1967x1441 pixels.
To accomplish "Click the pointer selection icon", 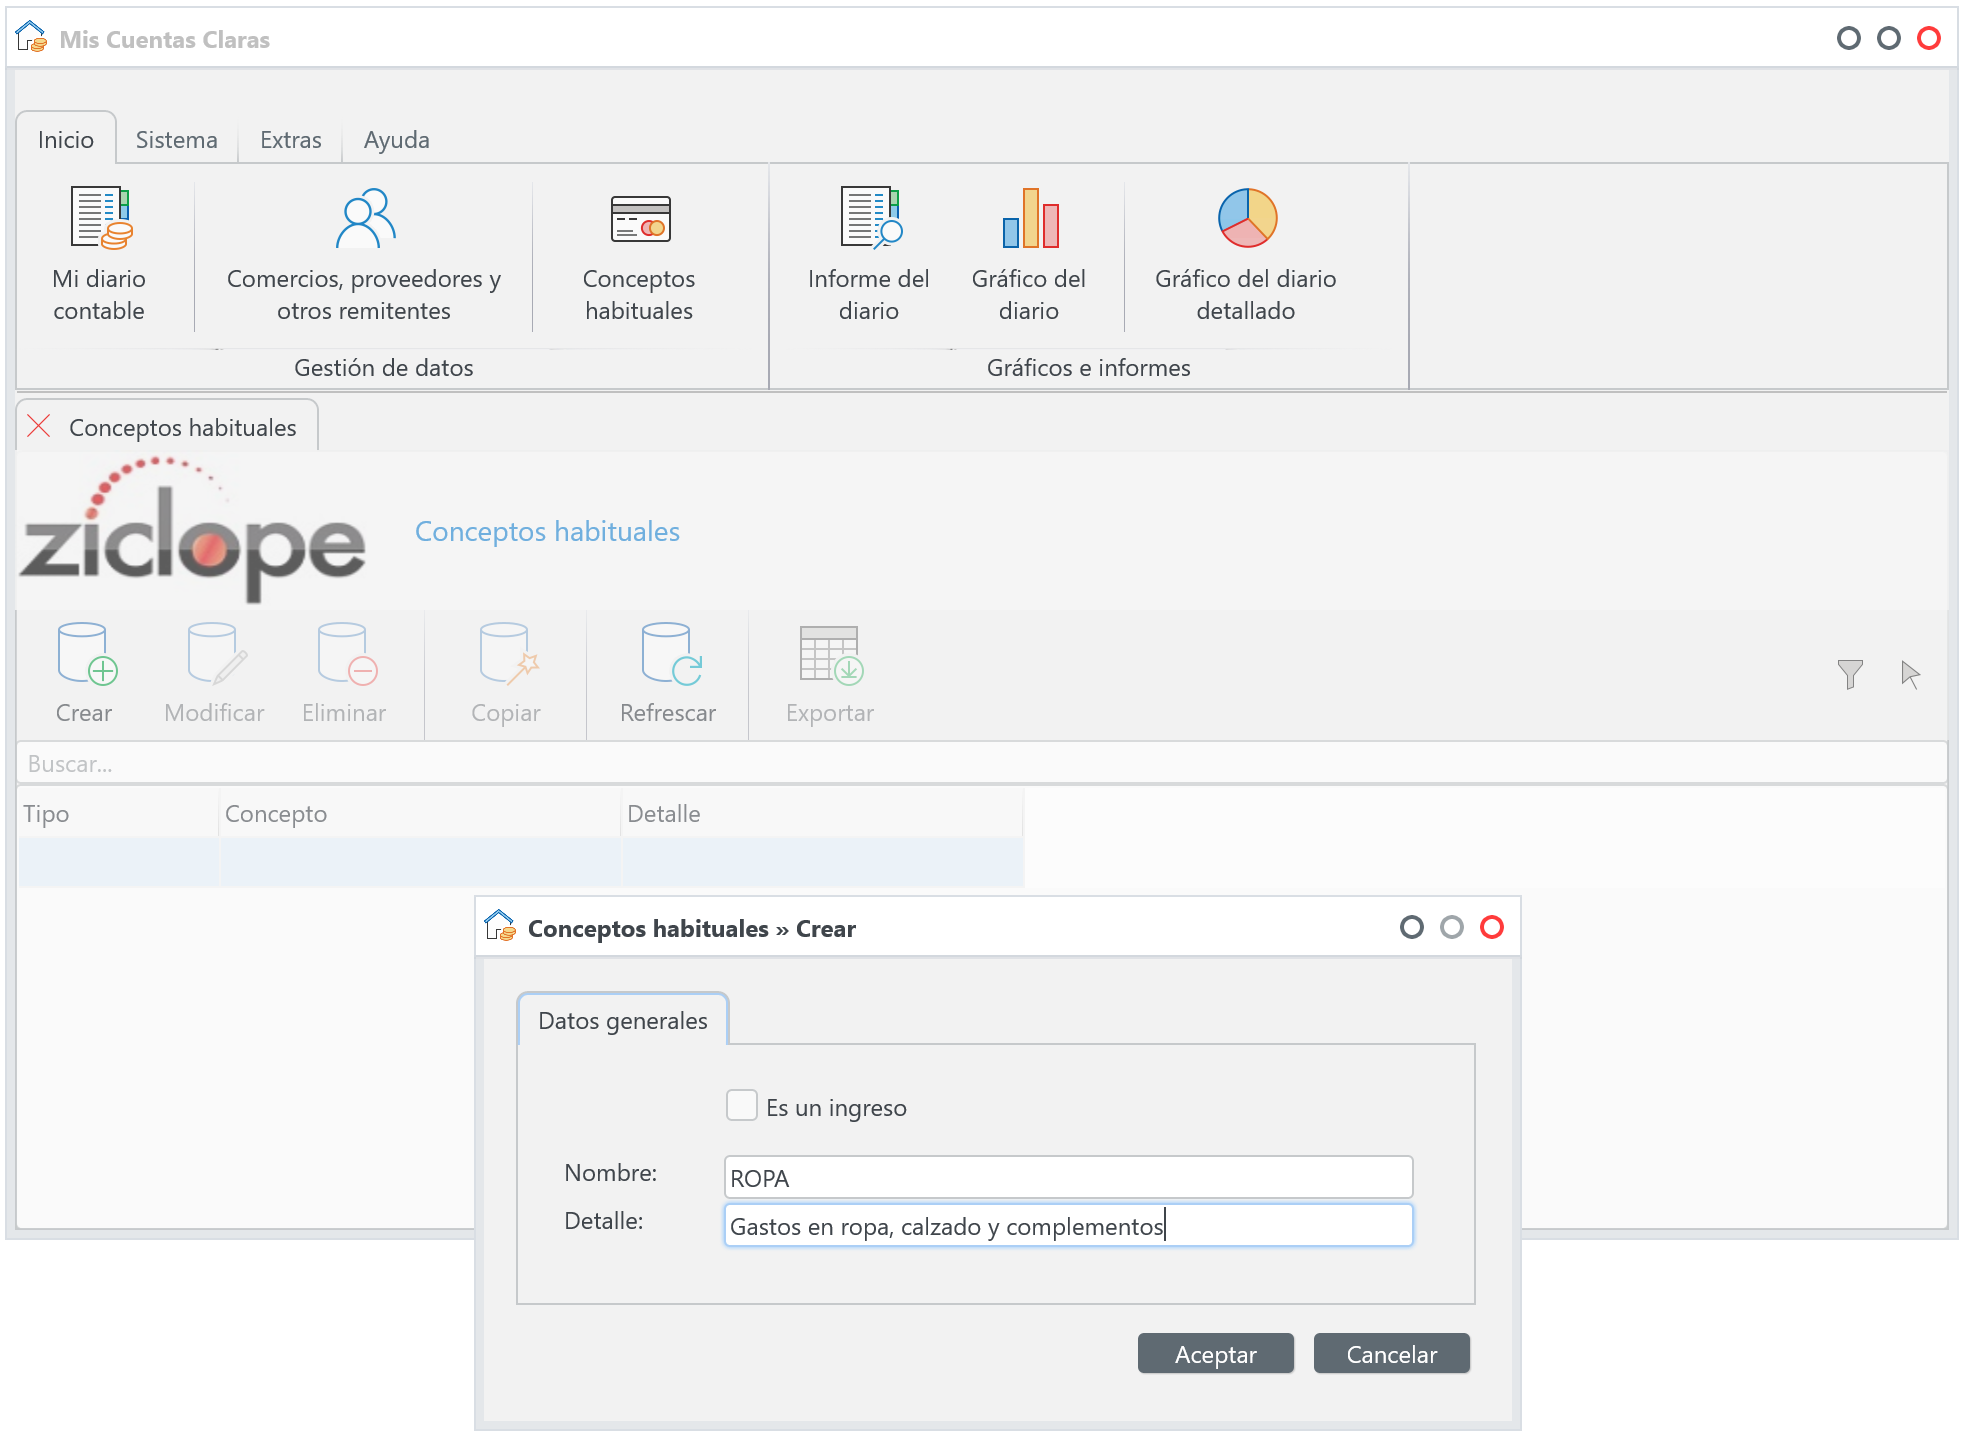I will tap(1910, 675).
